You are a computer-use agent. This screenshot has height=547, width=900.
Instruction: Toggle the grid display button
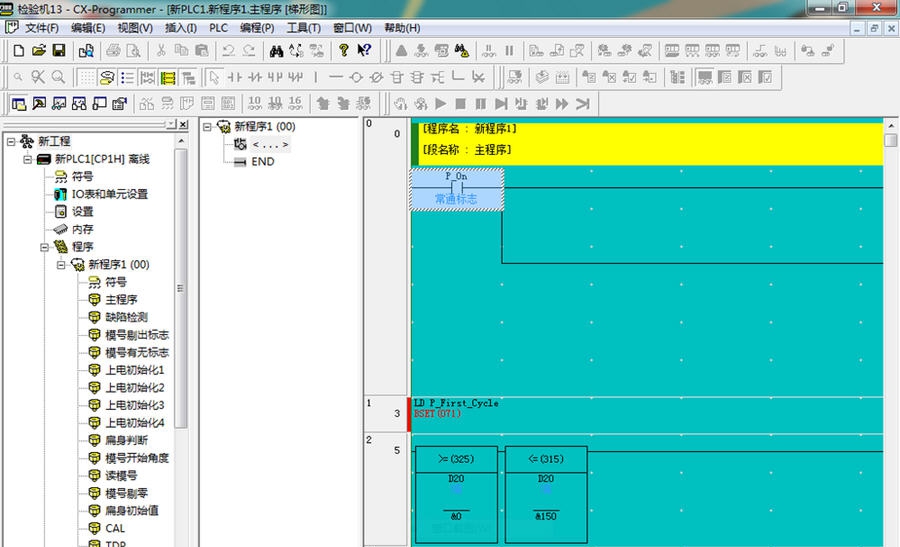(87, 77)
